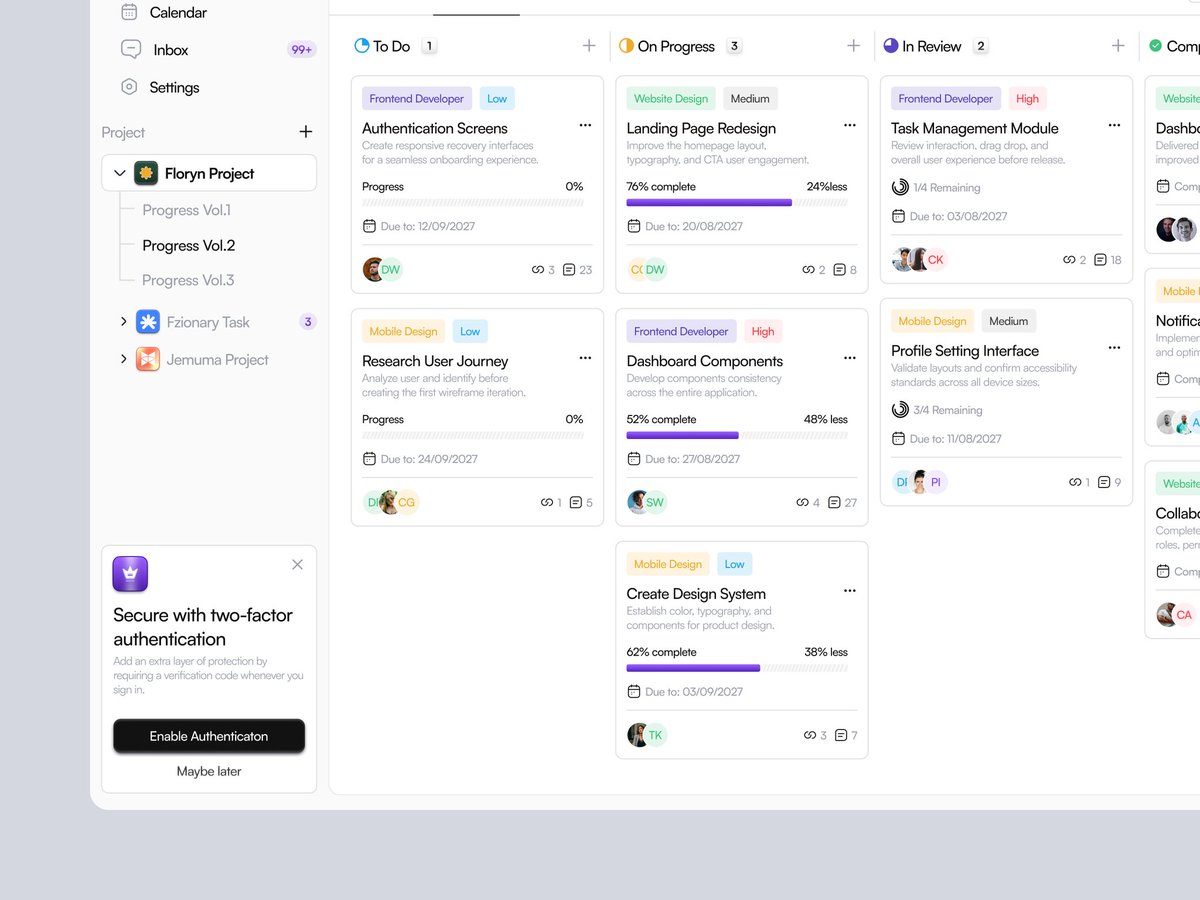1200x900 pixels.
Task: Click the comments icon on Authentication Screens card
Action: 569,270
